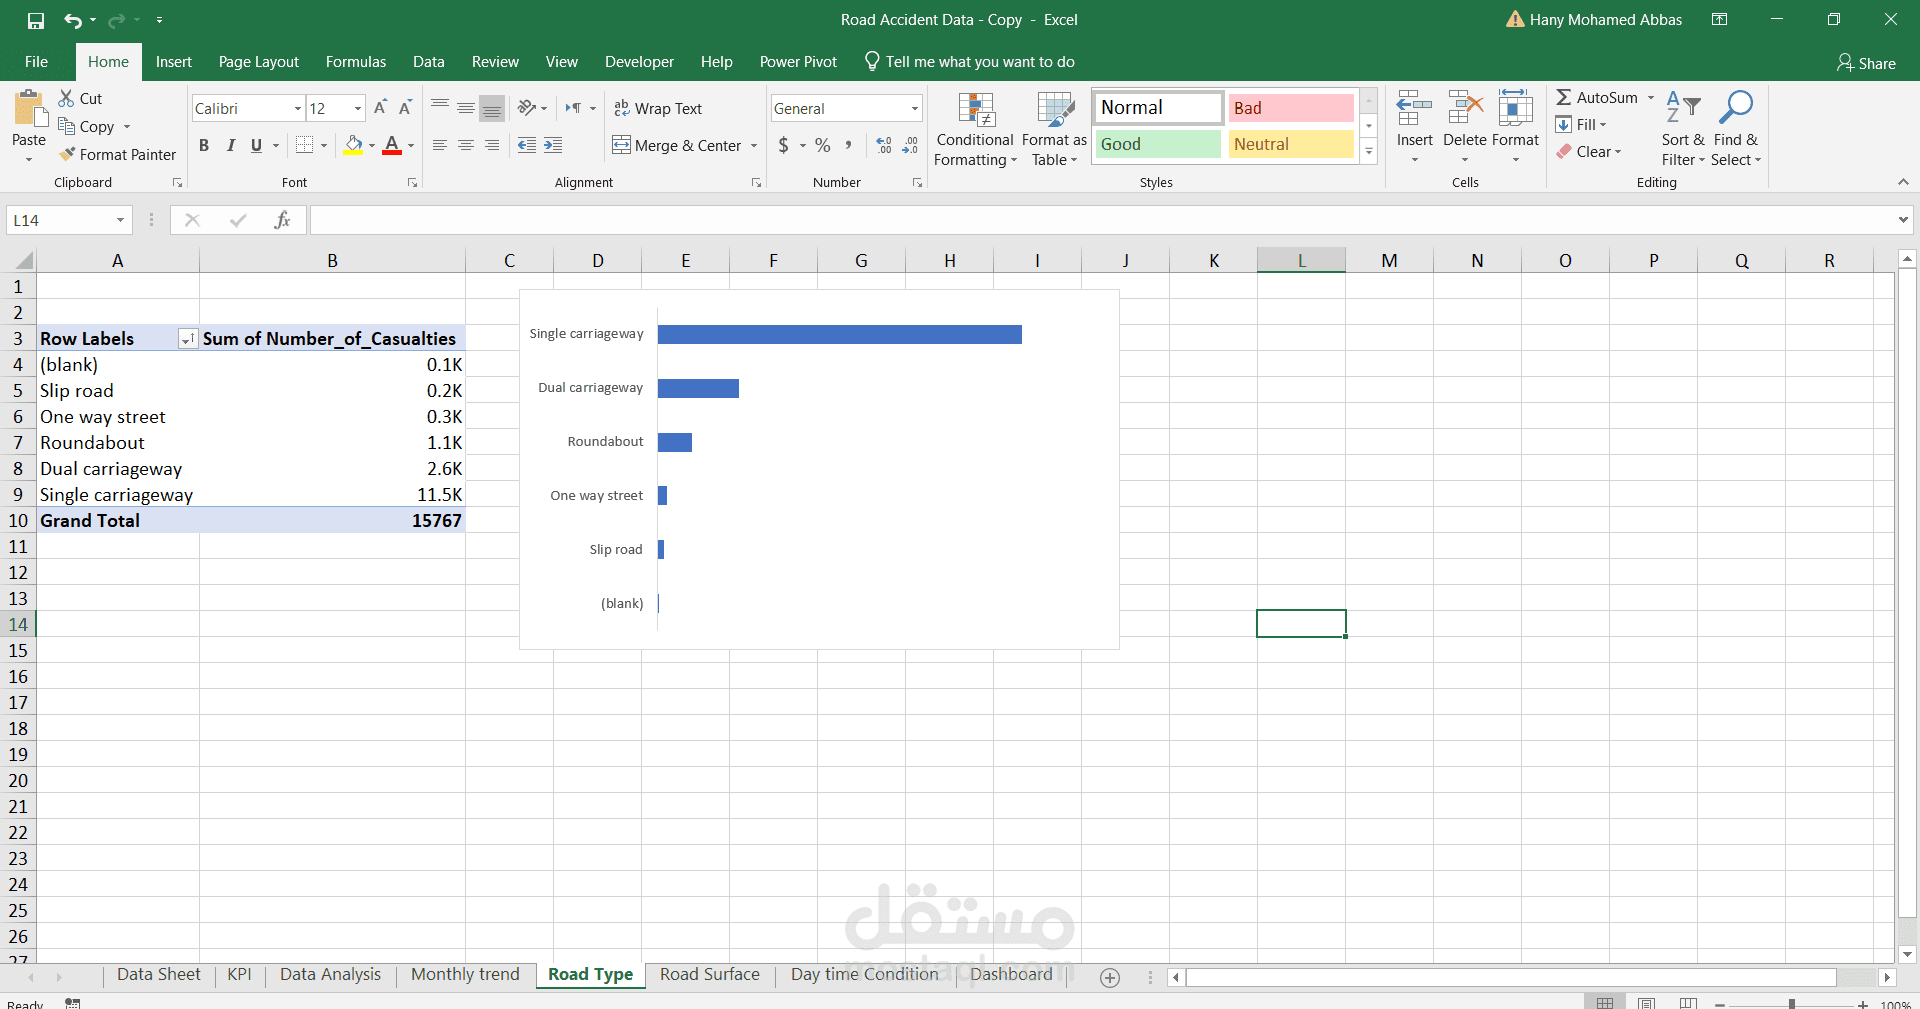Image resolution: width=1920 pixels, height=1009 pixels.
Task: Decrease indent of cell contents
Action: [527, 145]
